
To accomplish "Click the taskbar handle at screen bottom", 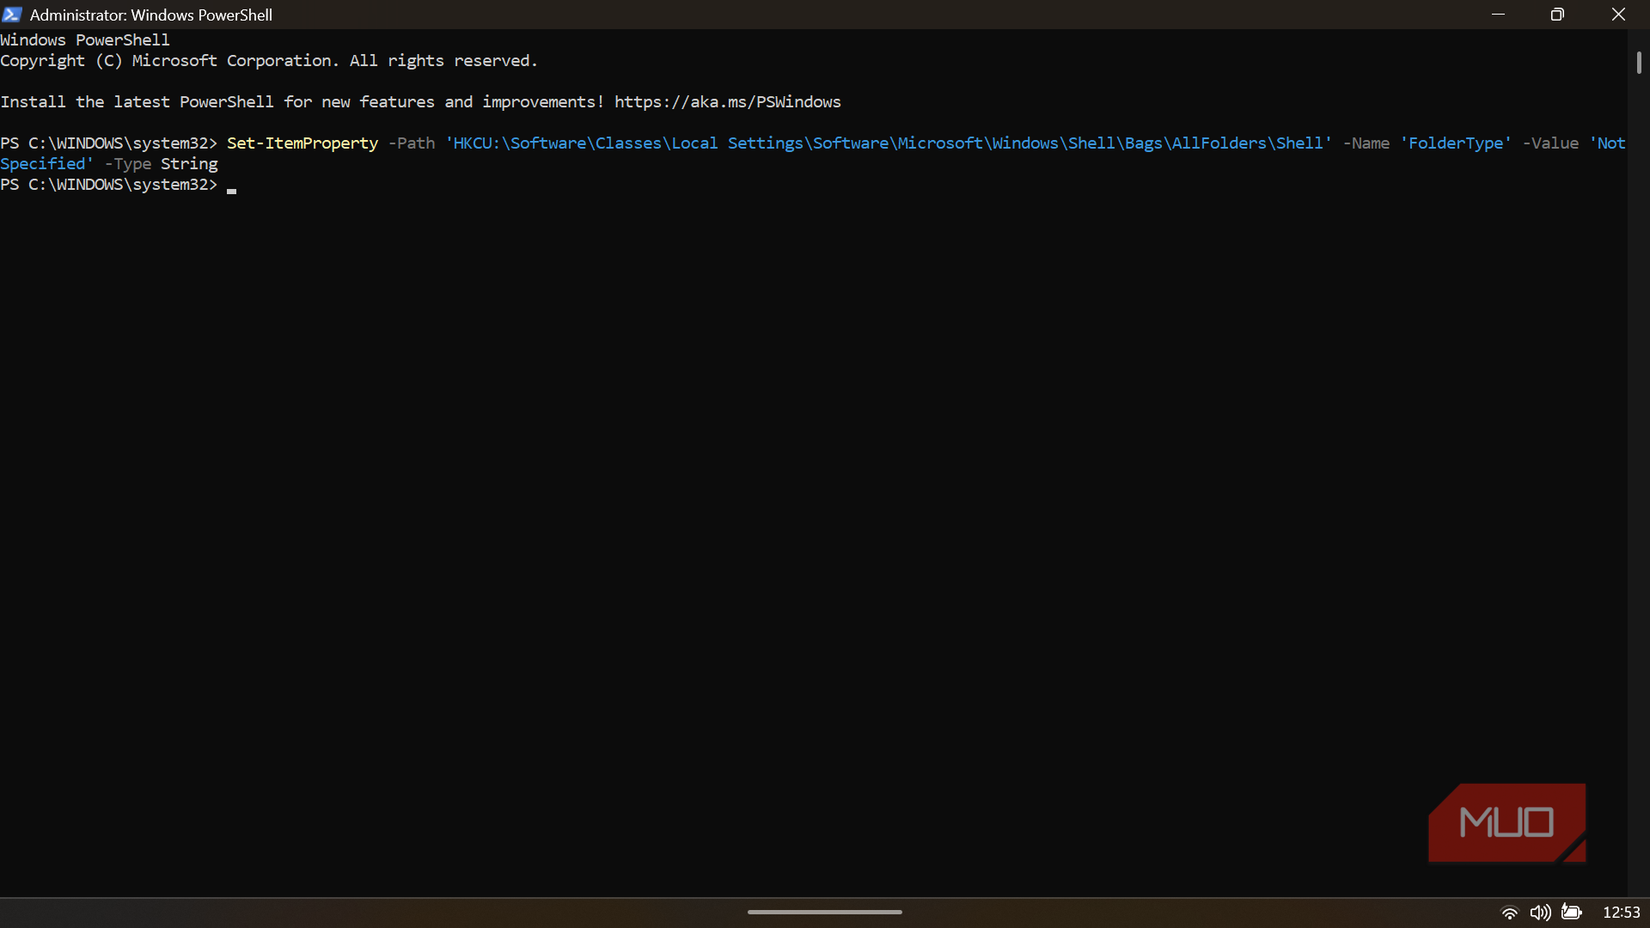I will (x=824, y=912).
